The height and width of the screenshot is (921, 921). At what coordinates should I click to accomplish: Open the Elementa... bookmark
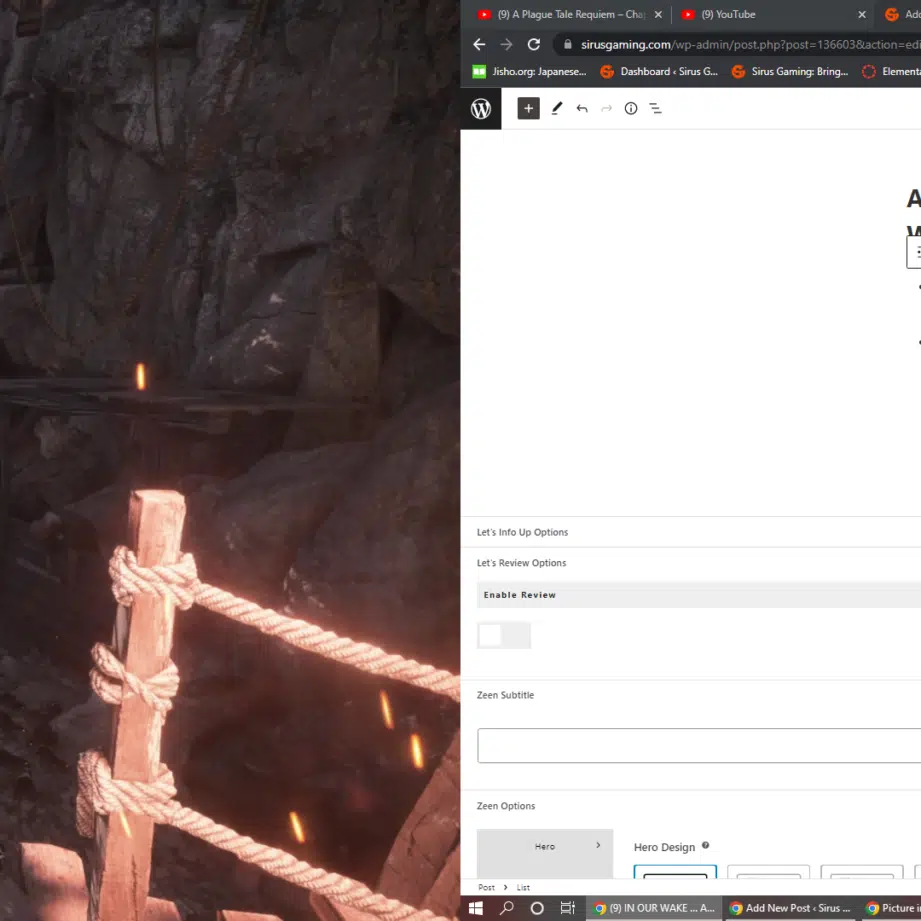click(x=890, y=72)
